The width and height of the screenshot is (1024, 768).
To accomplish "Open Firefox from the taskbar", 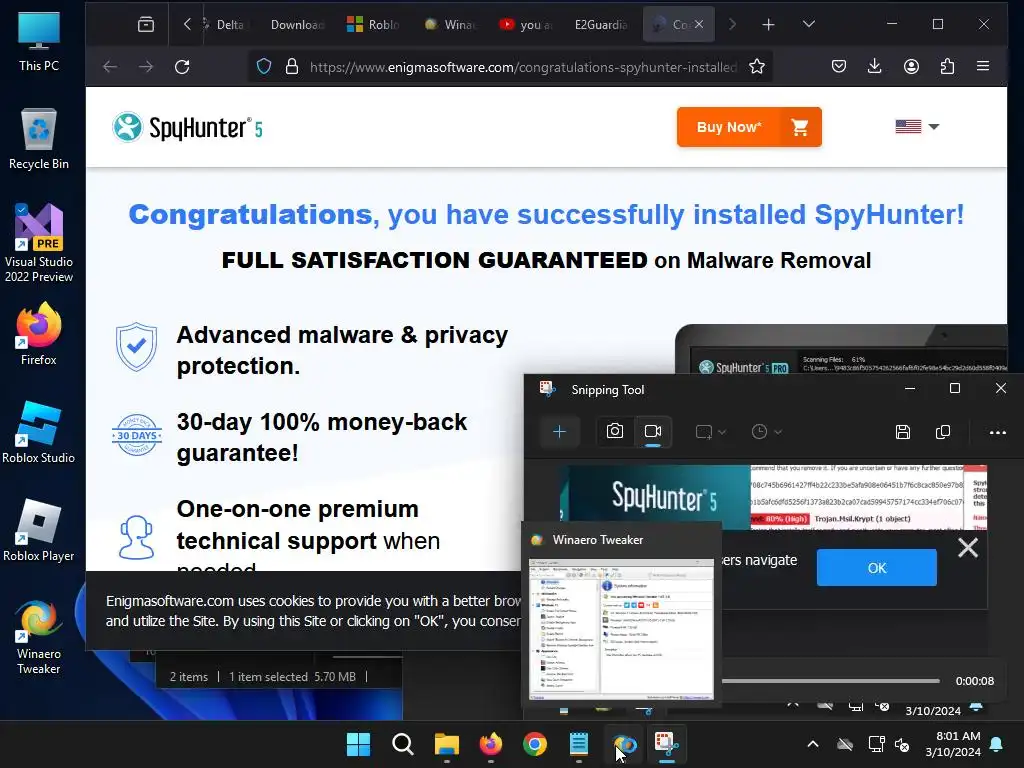I will click(x=490, y=744).
